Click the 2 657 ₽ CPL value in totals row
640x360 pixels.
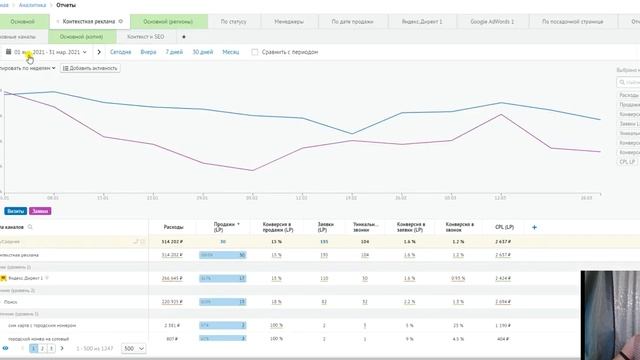[503, 242]
